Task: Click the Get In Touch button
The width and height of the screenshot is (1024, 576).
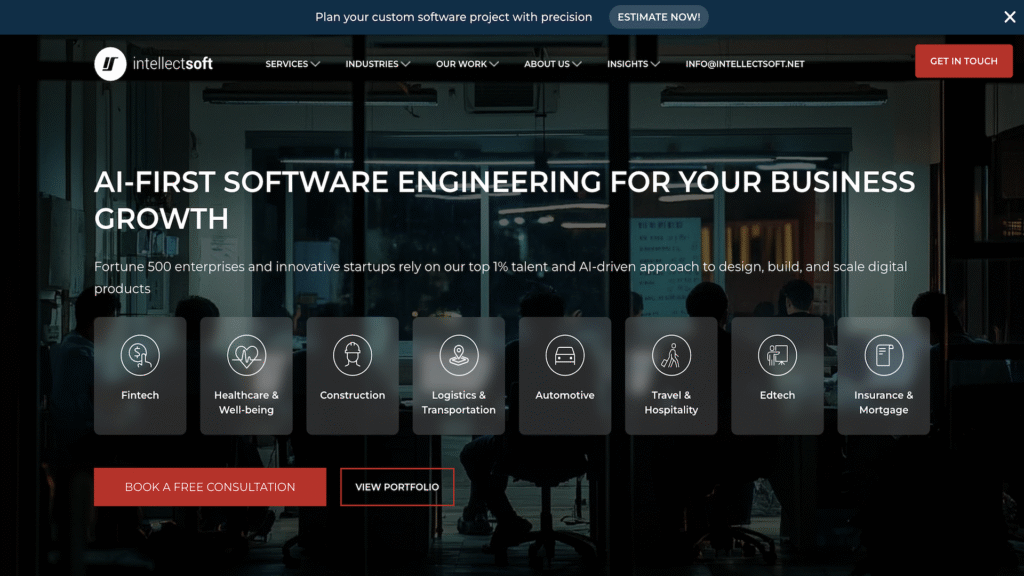Action: [963, 61]
